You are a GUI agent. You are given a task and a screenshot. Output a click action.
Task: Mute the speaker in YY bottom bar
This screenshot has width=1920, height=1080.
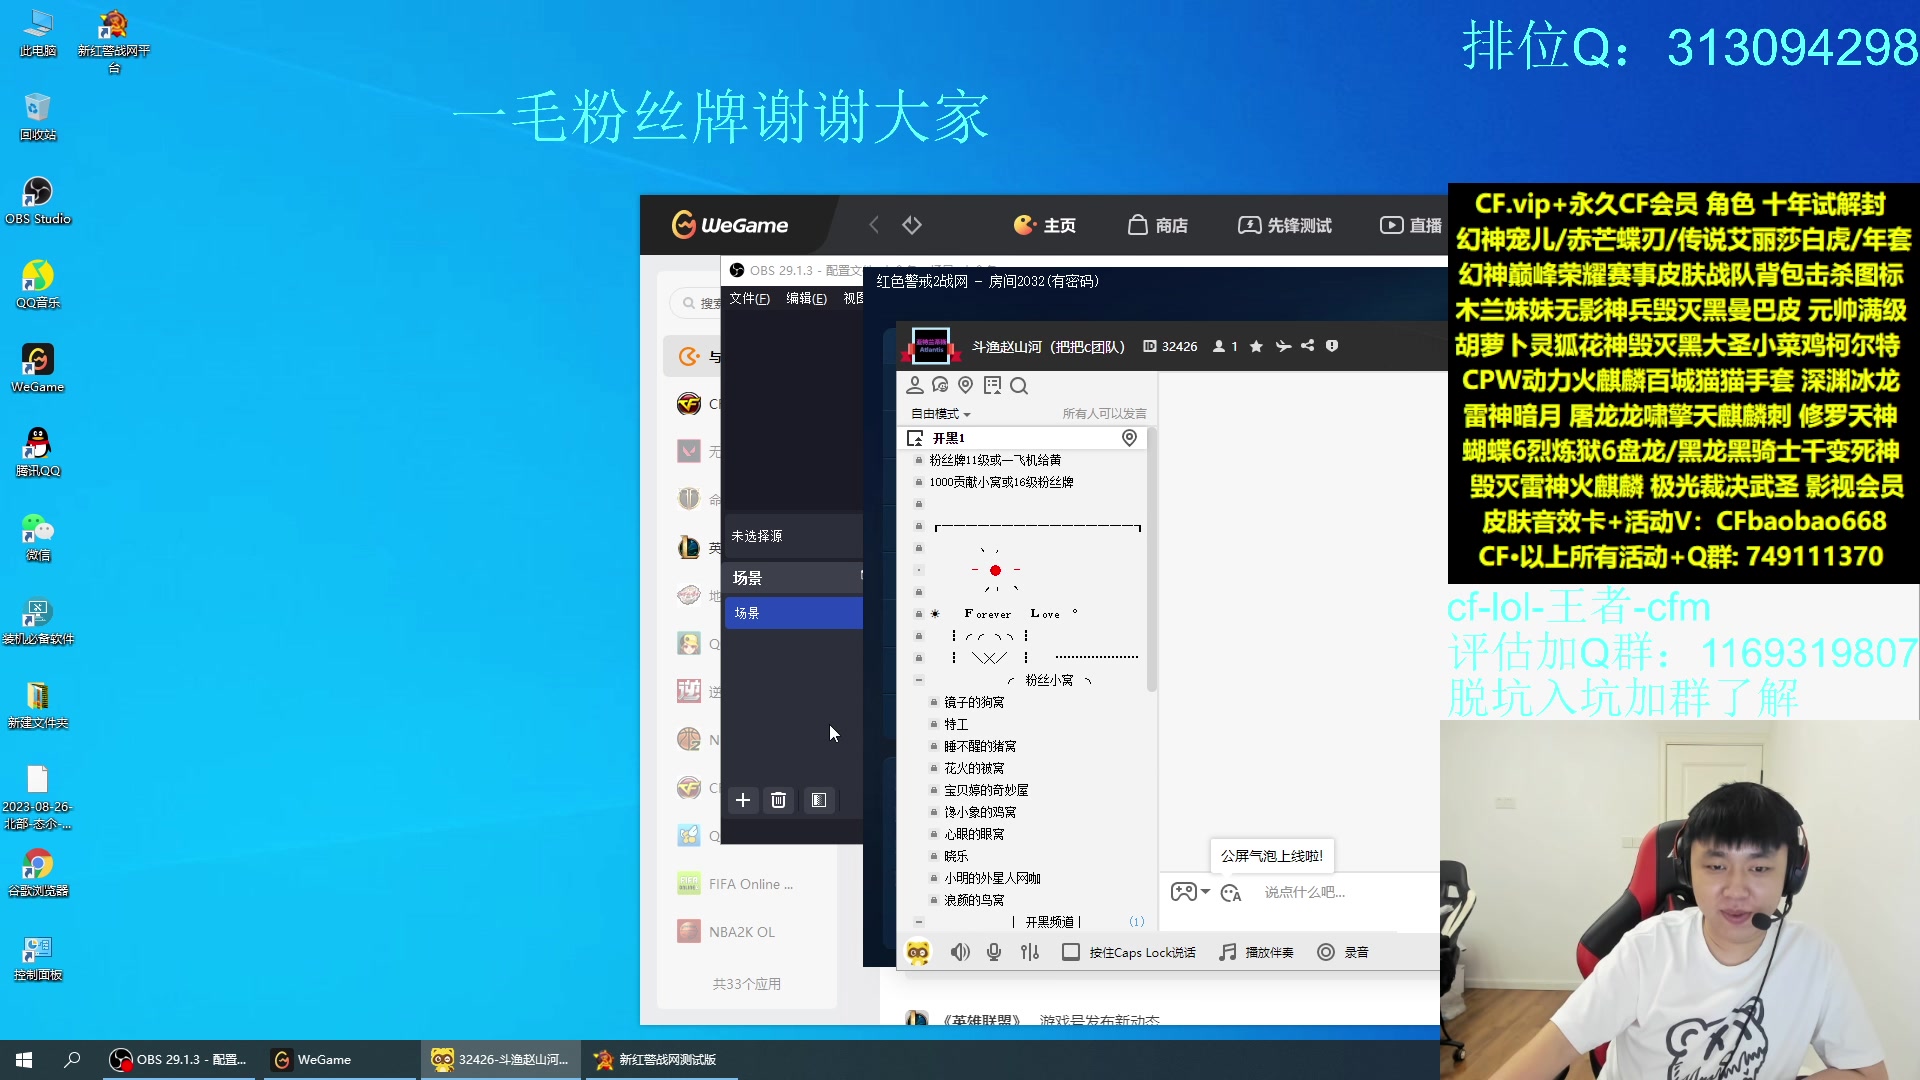960,952
